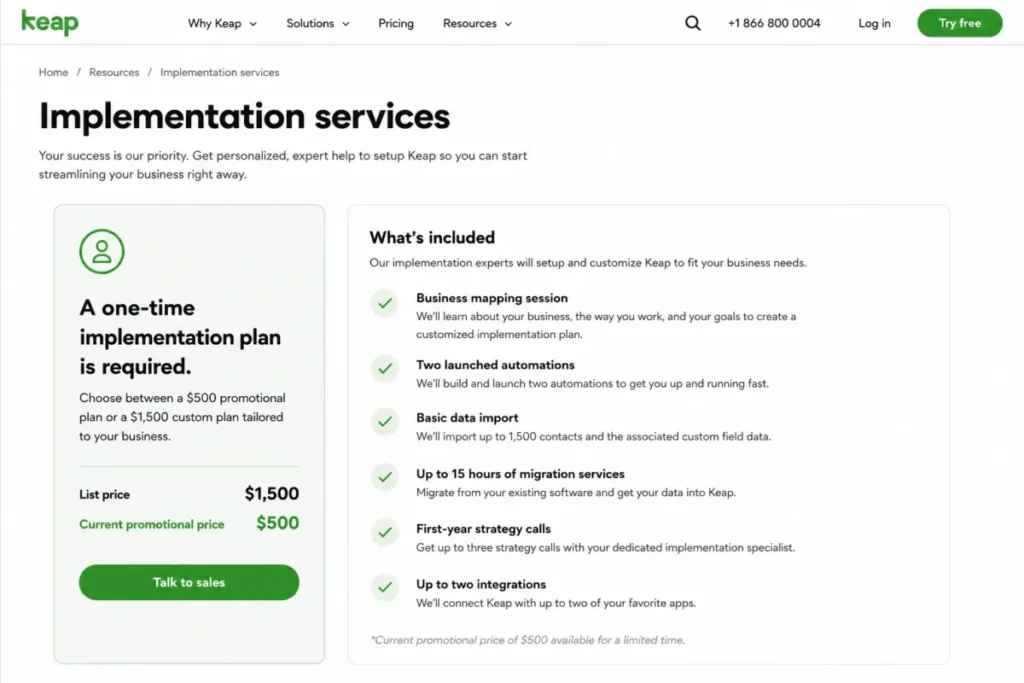1024x683 pixels.
Task: Click checkmark icon beside Two launched automations
Action: pos(385,369)
